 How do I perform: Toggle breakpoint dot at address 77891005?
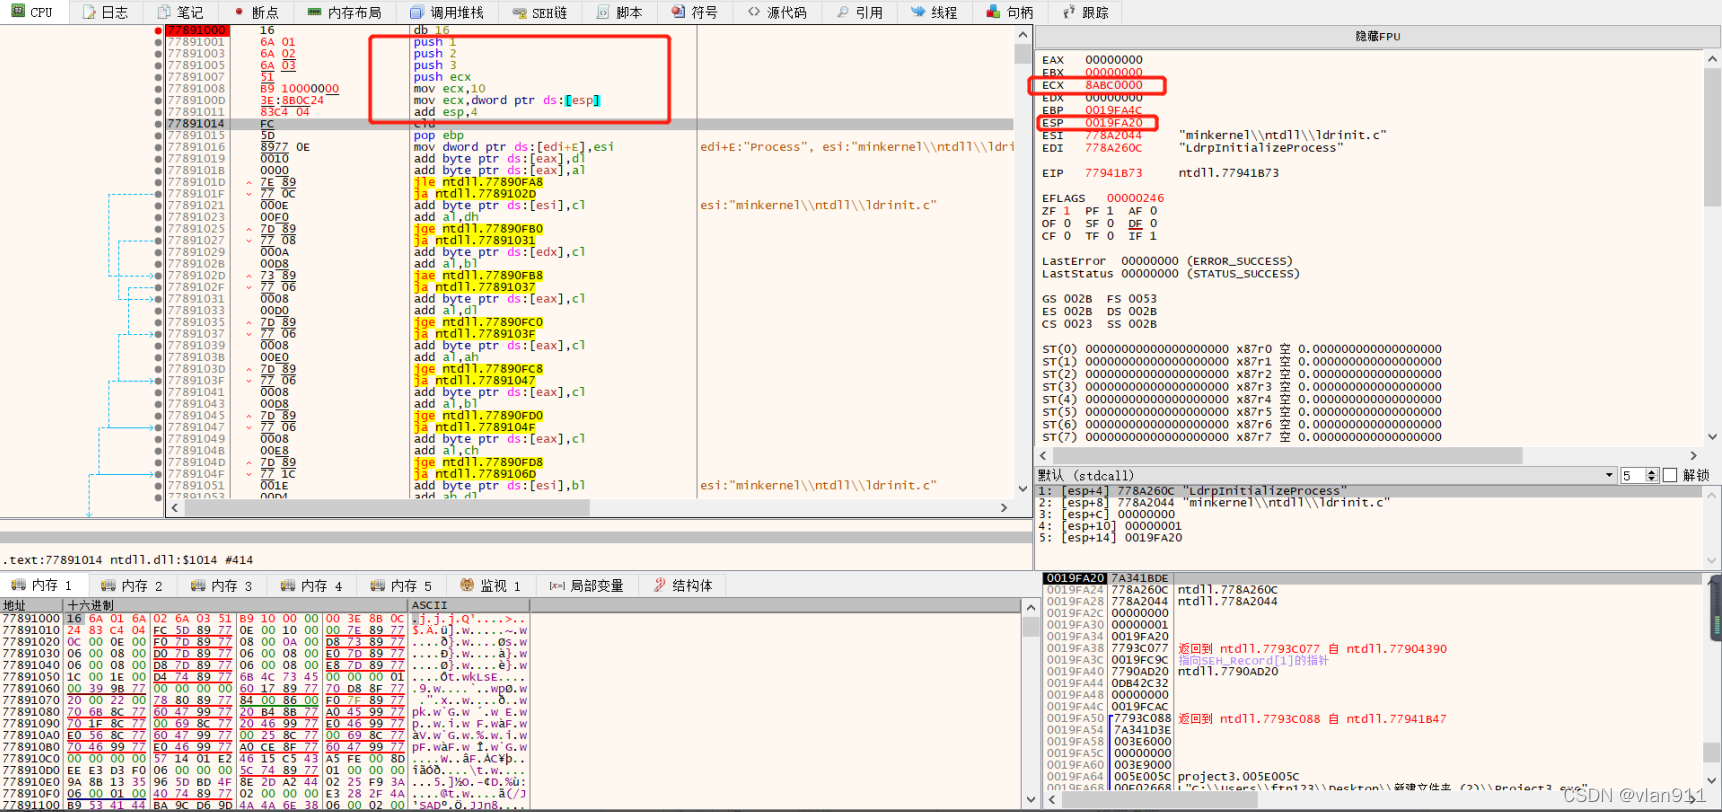coord(158,66)
